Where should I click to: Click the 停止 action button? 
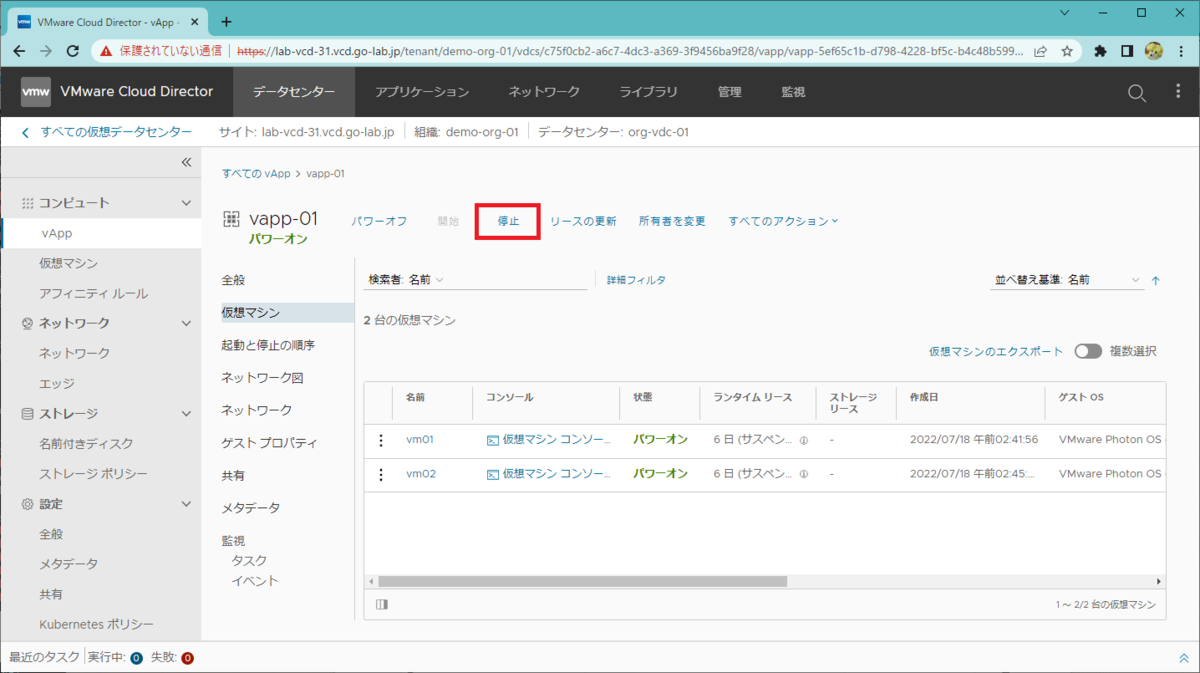[509, 221]
